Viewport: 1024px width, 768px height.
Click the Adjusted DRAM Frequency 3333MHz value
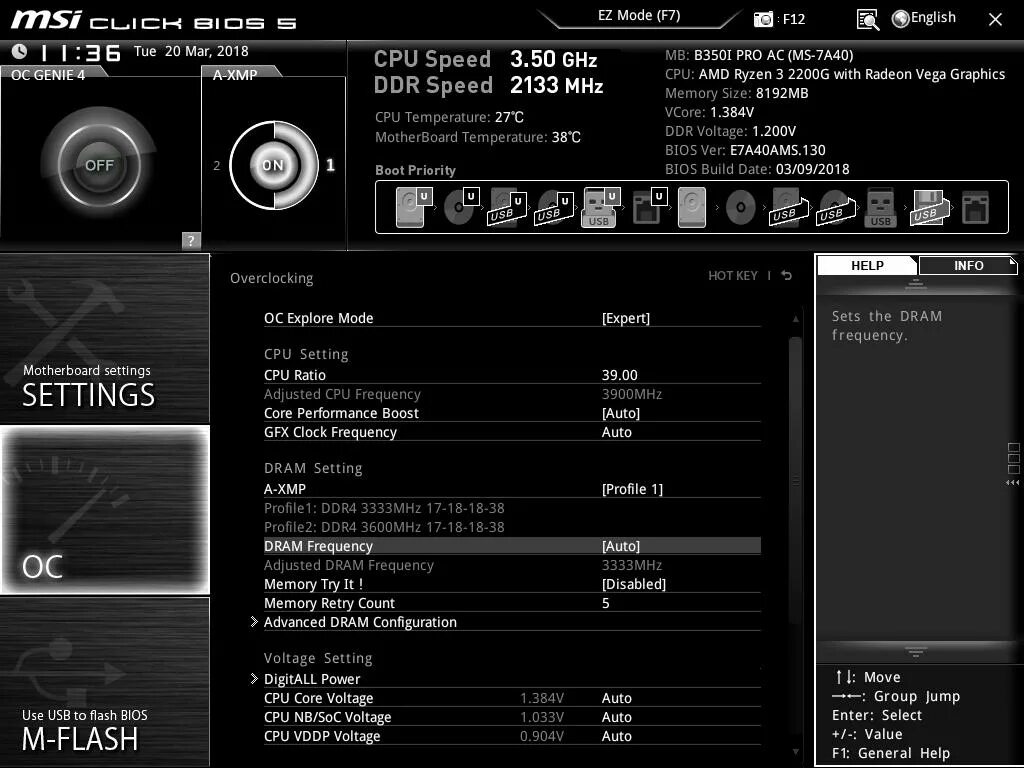click(x=632, y=566)
